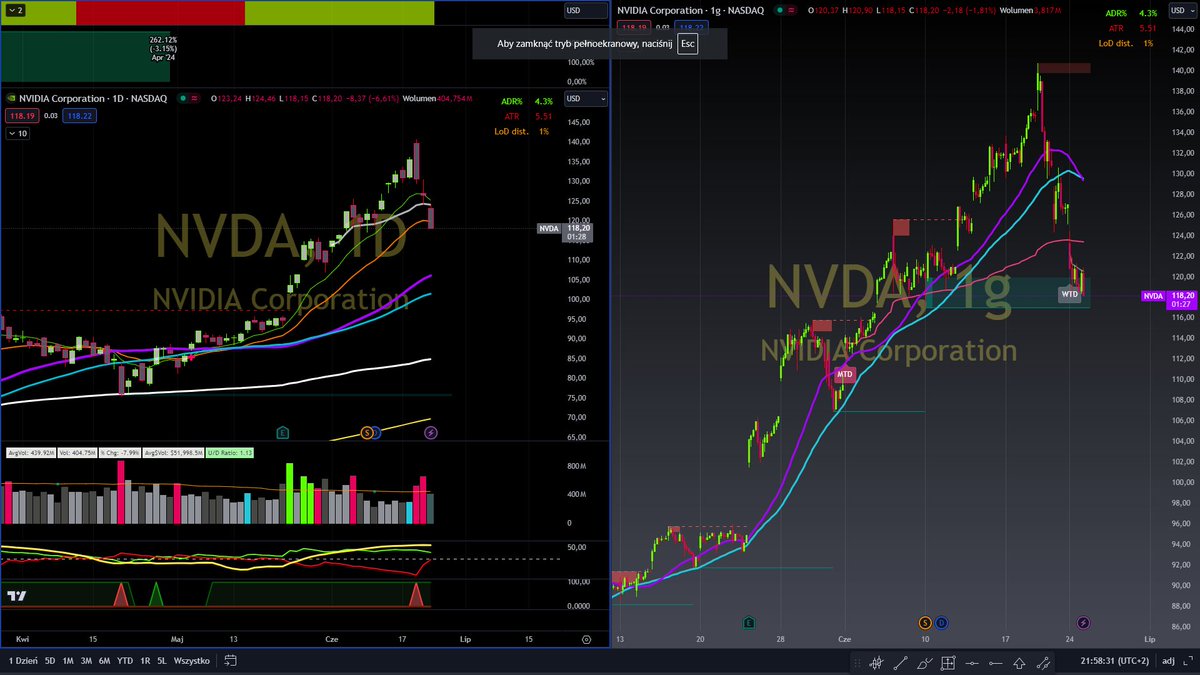Select the brush drawing tool

[x=924, y=663]
